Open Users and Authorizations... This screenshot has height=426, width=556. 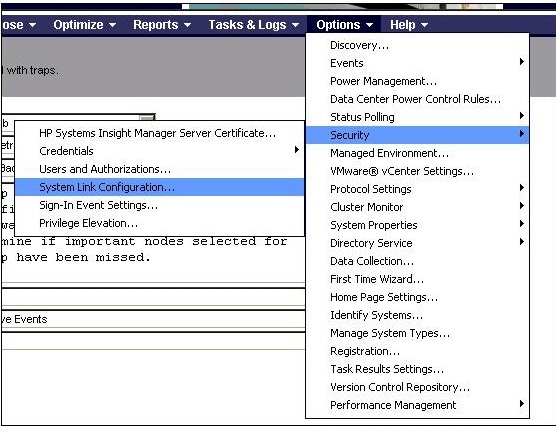pyautogui.click(x=159, y=169)
